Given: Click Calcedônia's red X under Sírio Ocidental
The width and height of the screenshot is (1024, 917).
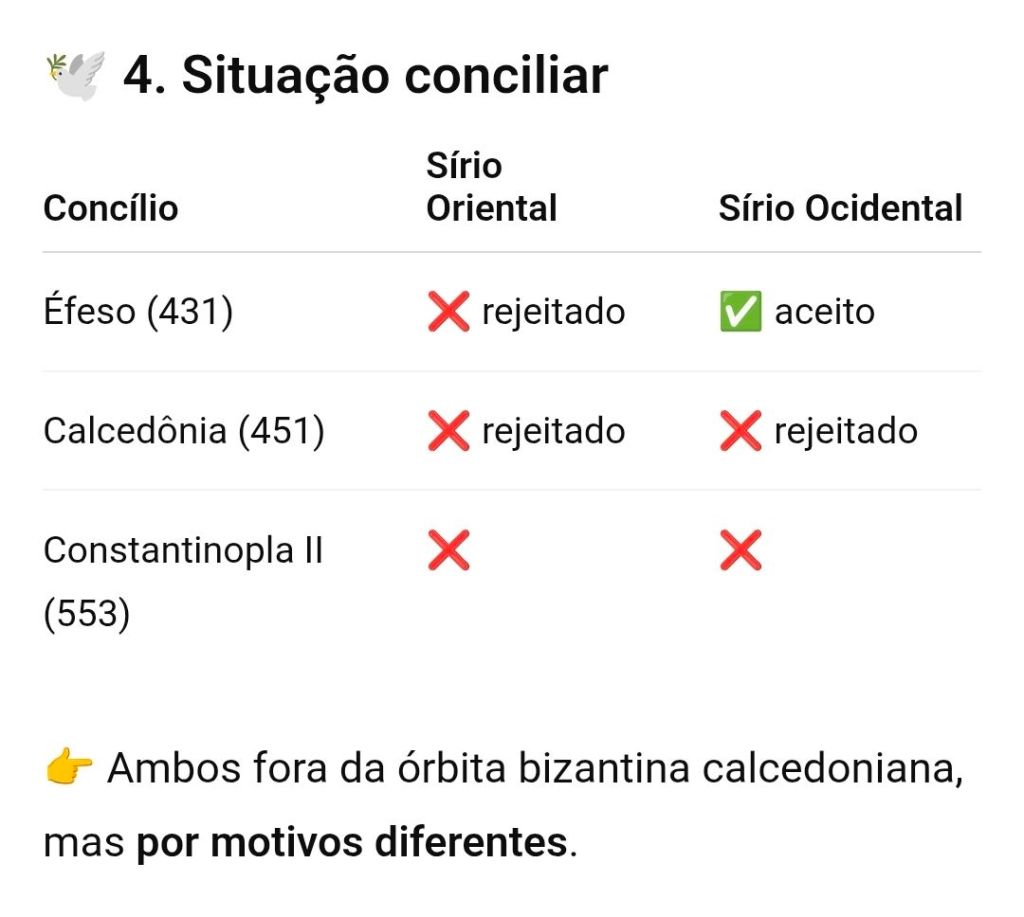Looking at the screenshot, I should pyautogui.click(x=740, y=431).
